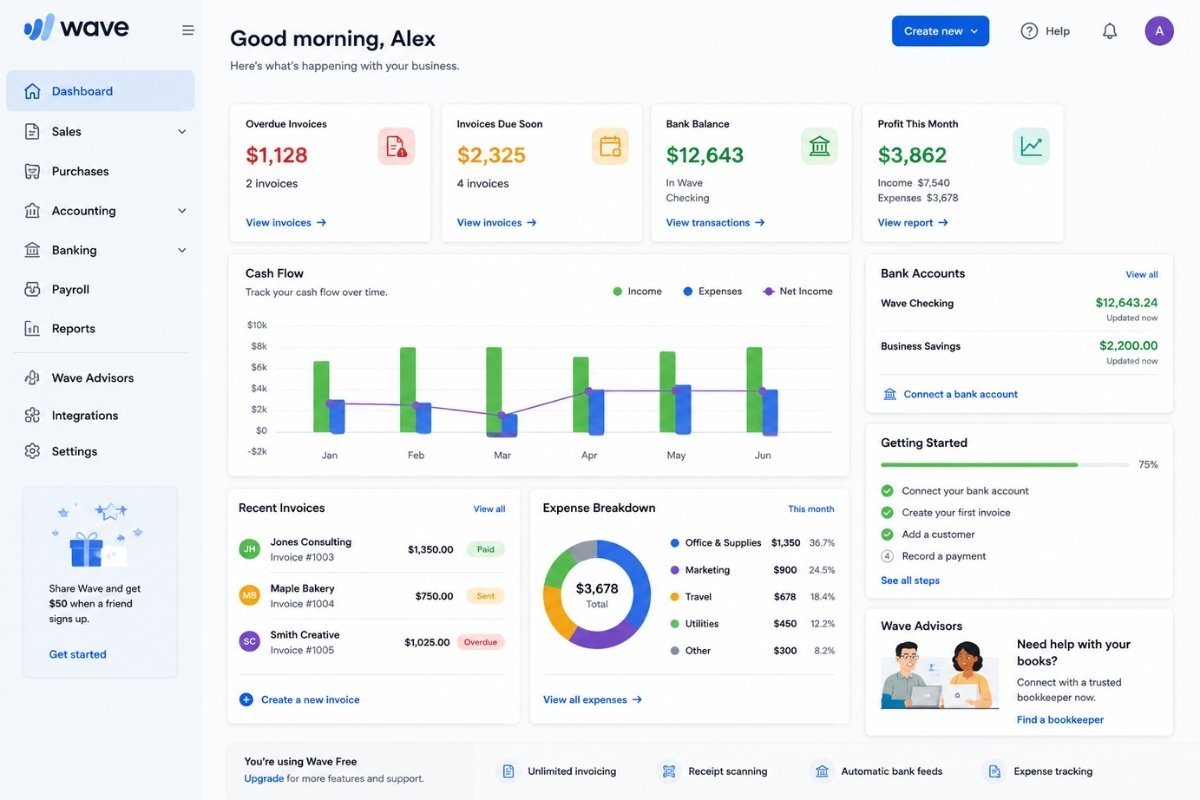Click the Payroll icon in sidebar

32,289
